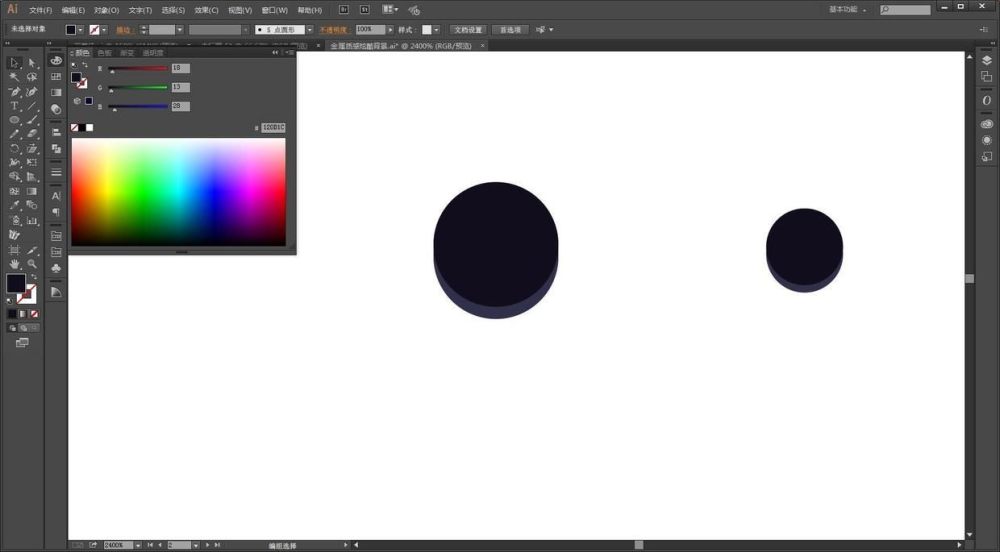Switch to the 色板 panel tab
Screen dimensions: 1000x552
[104, 53]
